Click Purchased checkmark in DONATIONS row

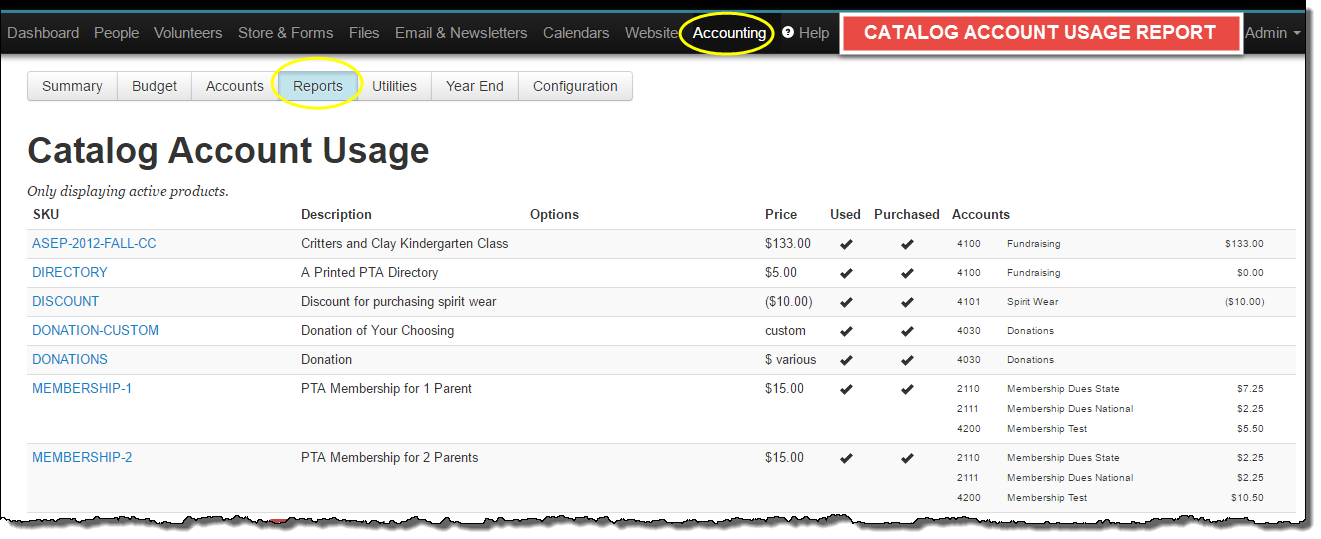(907, 360)
